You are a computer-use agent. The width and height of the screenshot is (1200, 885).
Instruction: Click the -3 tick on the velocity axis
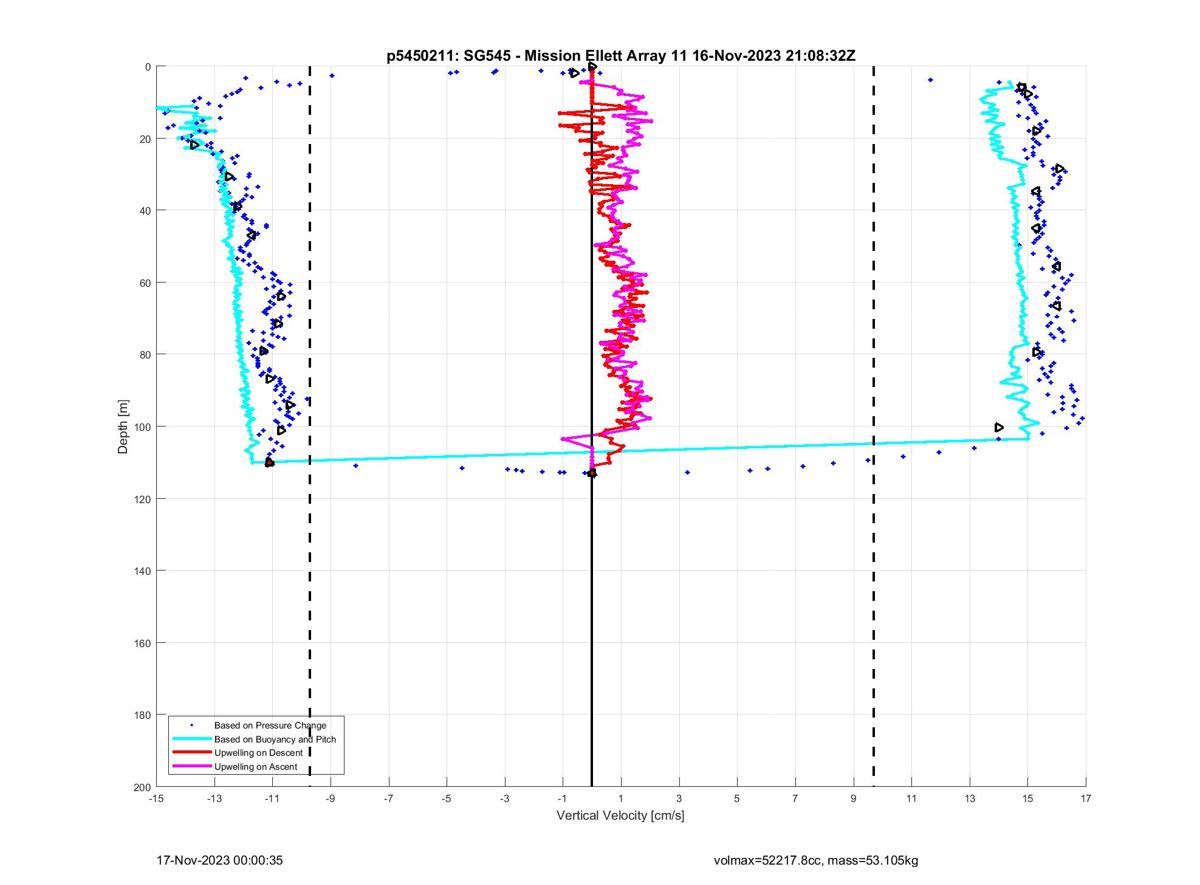pyautogui.click(x=504, y=799)
